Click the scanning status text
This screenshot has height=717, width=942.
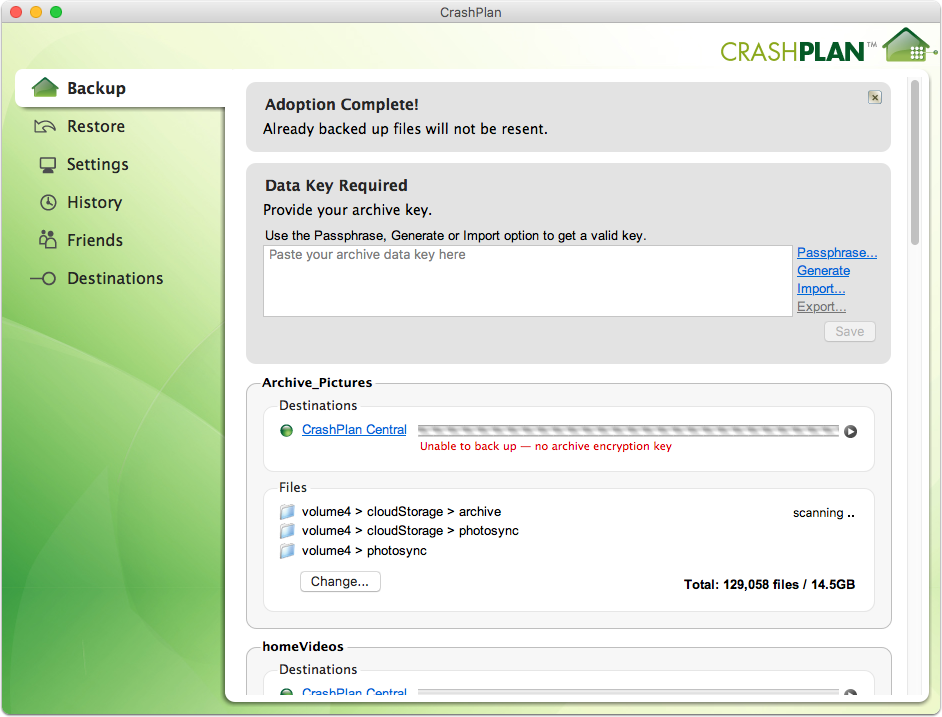pyautogui.click(x=823, y=513)
